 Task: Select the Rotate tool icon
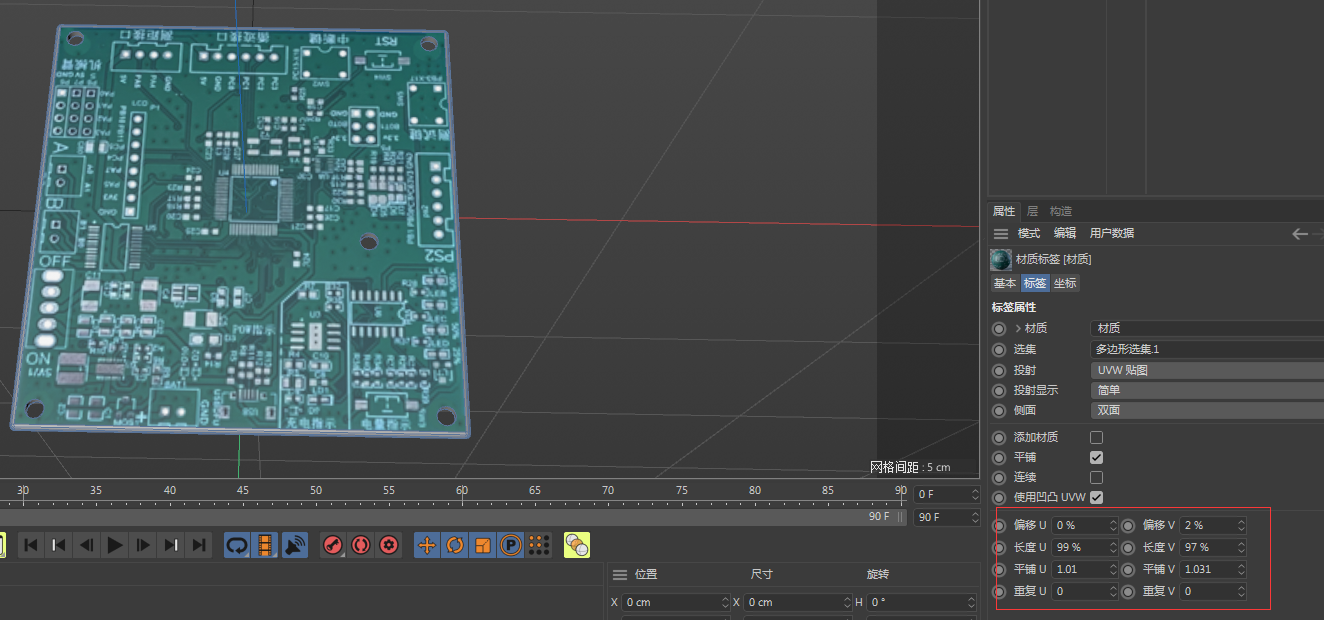(x=454, y=545)
